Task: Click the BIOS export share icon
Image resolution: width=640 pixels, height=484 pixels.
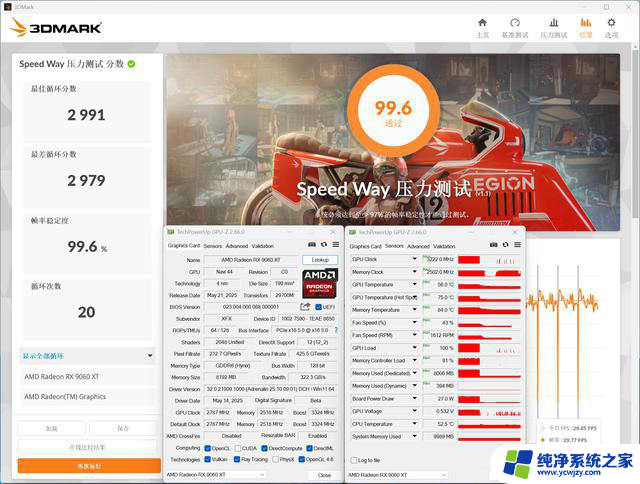Action: pyautogui.click(x=305, y=306)
